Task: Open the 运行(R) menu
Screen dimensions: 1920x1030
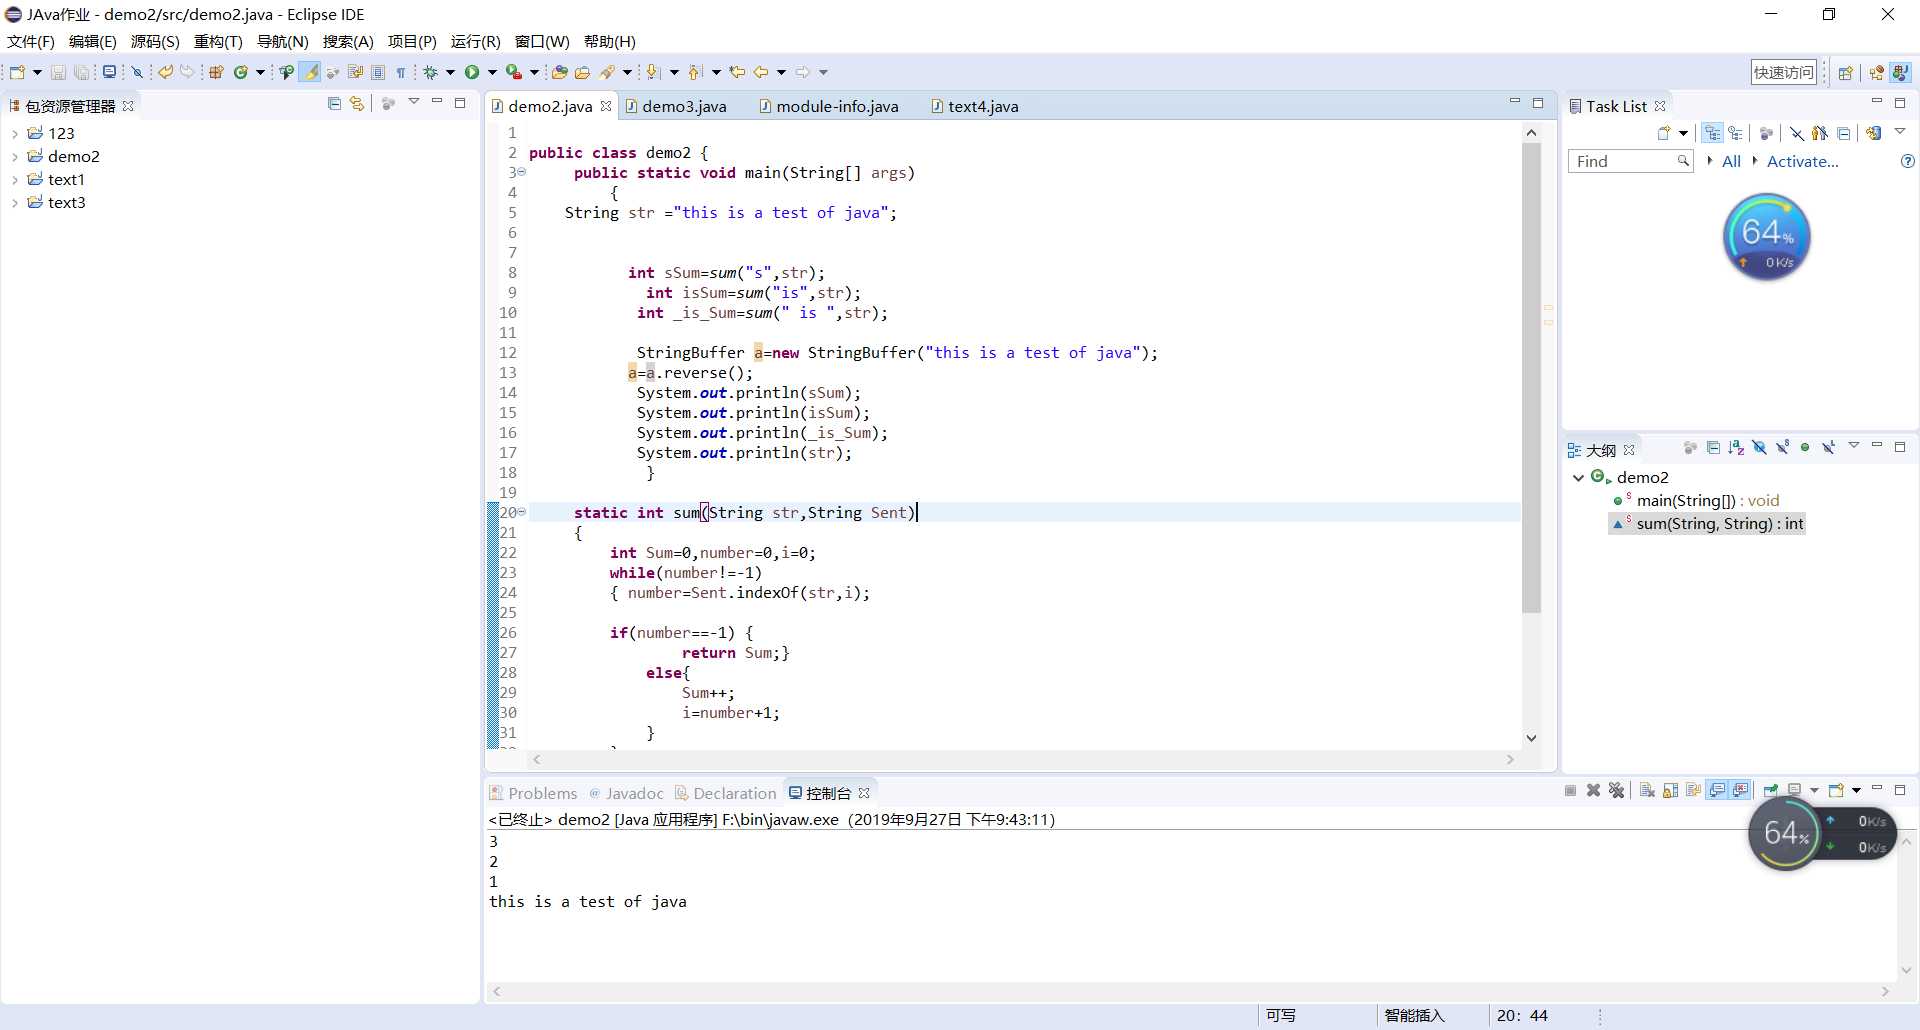Action: pyautogui.click(x=475, y=41)
